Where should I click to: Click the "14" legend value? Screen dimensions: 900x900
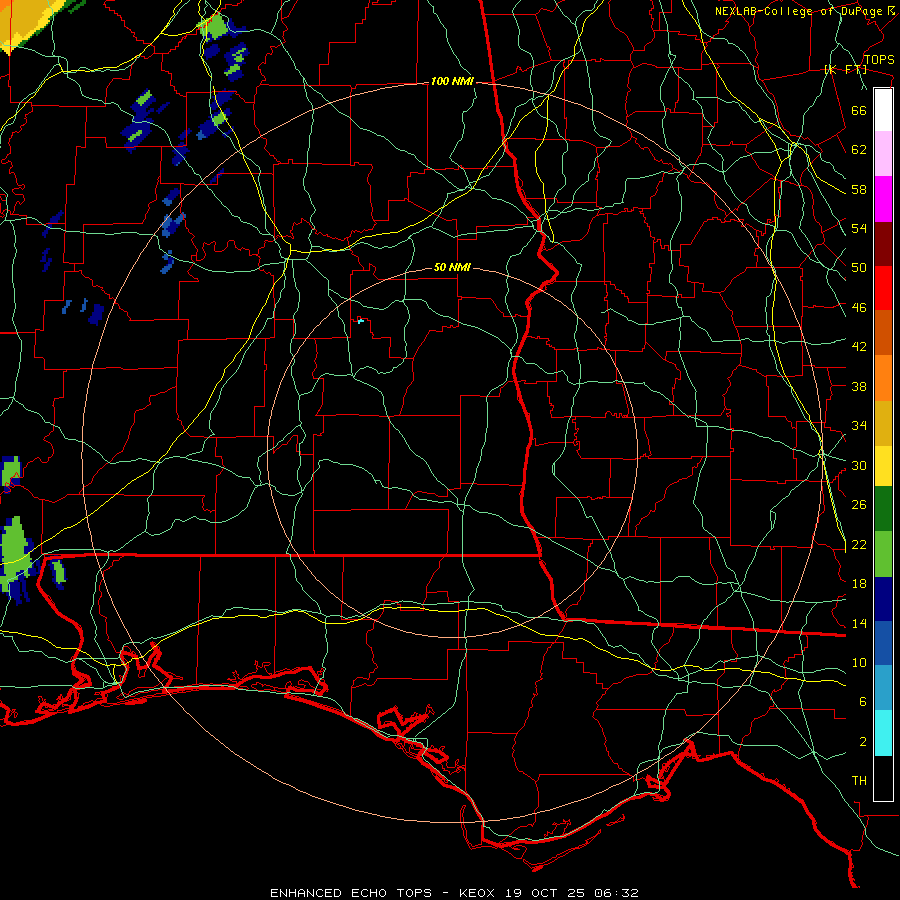click(x=859, y=623)
